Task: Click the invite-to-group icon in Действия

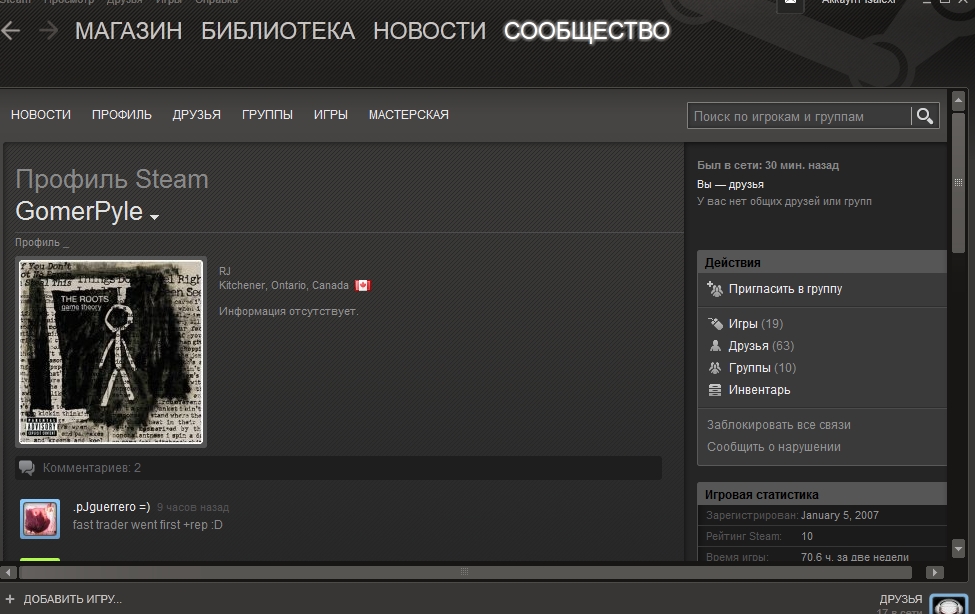Action: 714,289
